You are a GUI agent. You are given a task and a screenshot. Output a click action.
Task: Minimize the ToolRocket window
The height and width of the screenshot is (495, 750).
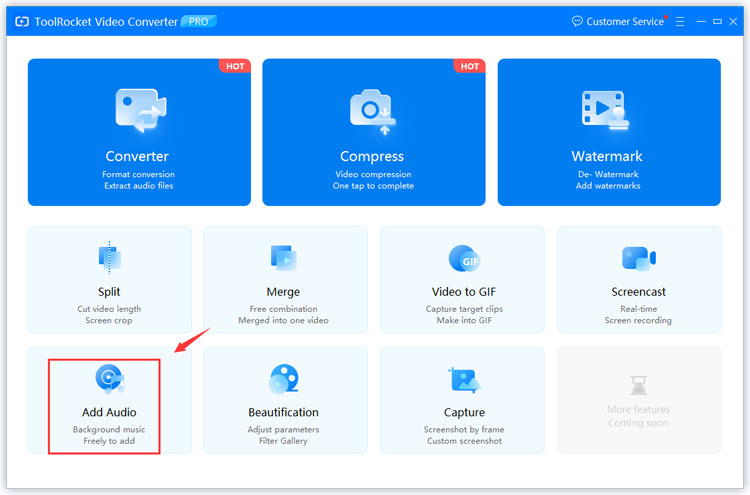click(701, 22)
